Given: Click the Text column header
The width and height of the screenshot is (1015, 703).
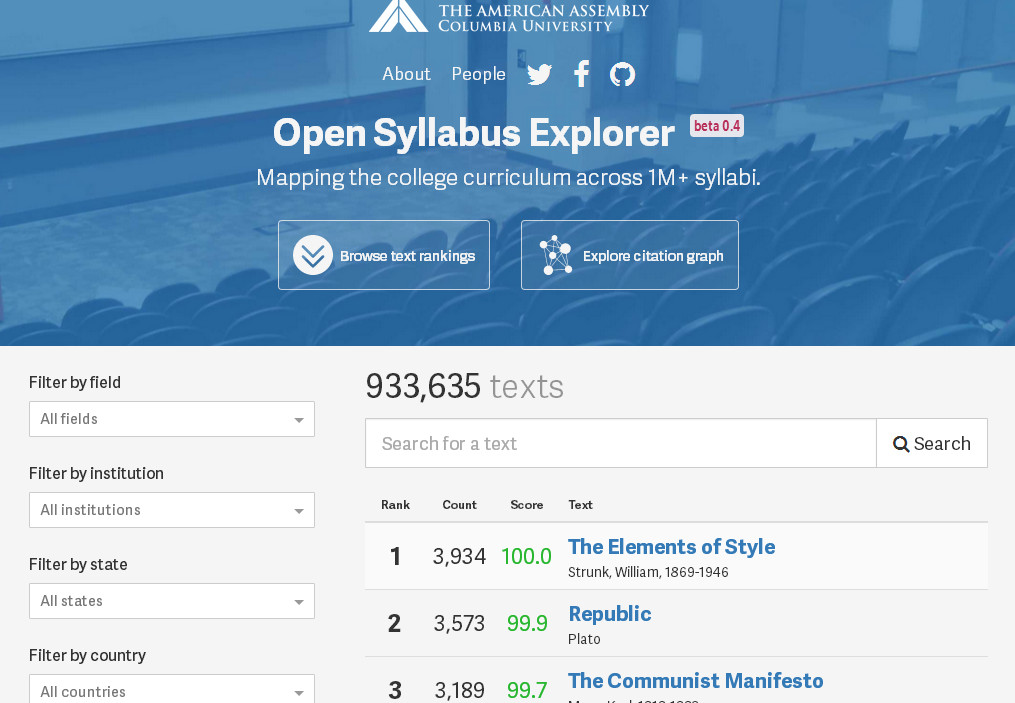Looking at the screenshot, I should click(x=581, y=505).
